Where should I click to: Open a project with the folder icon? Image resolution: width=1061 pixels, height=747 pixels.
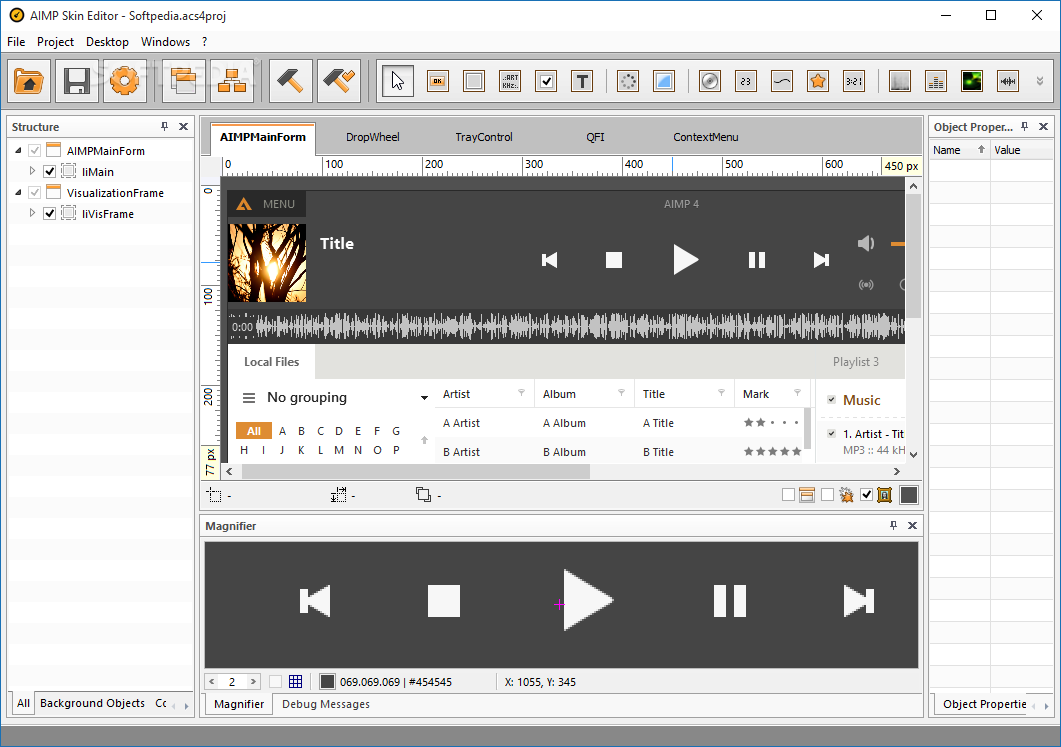coord(29,81)
